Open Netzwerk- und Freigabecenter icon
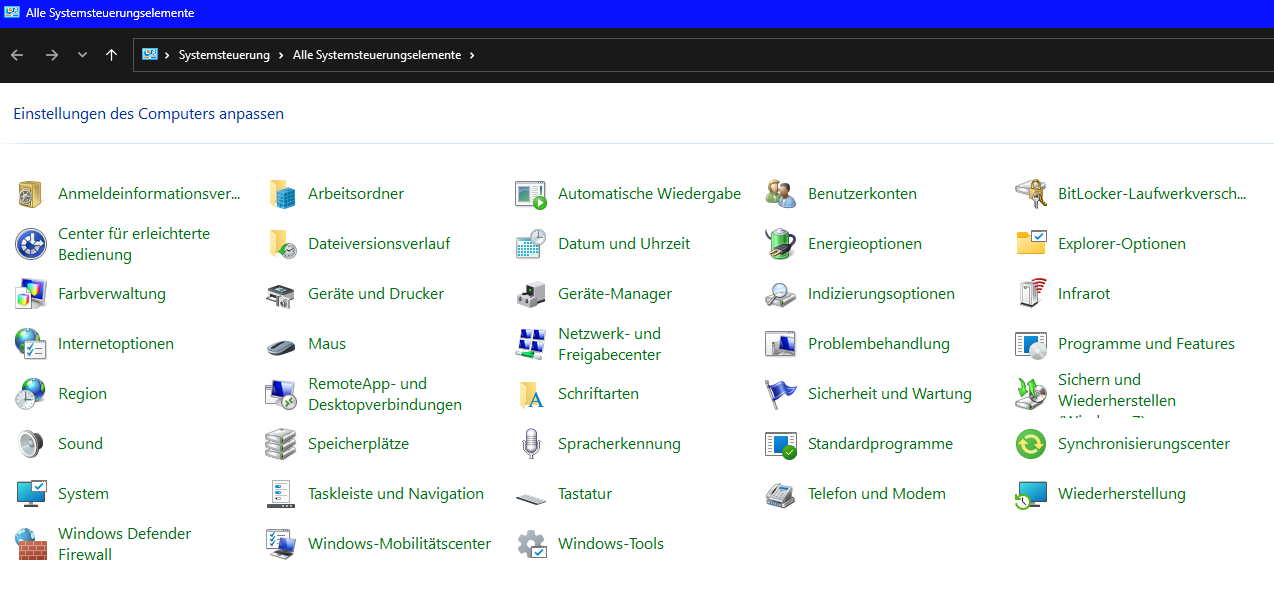The height and width of the screenshot is (596, 1274). (x=531, y=344)
